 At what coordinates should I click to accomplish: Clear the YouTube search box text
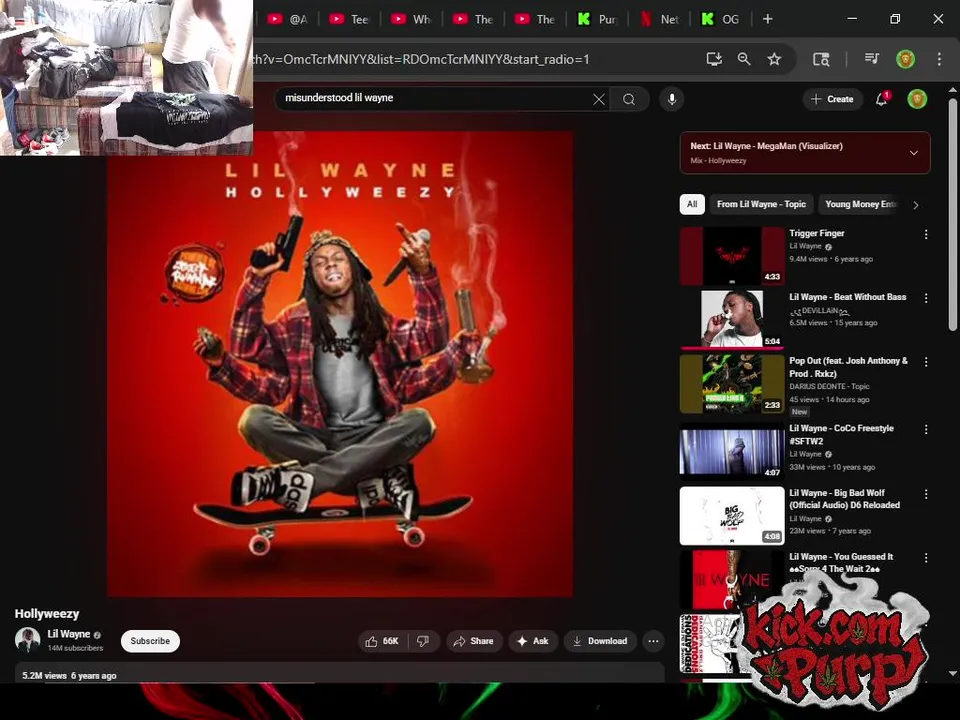[599, 99]
